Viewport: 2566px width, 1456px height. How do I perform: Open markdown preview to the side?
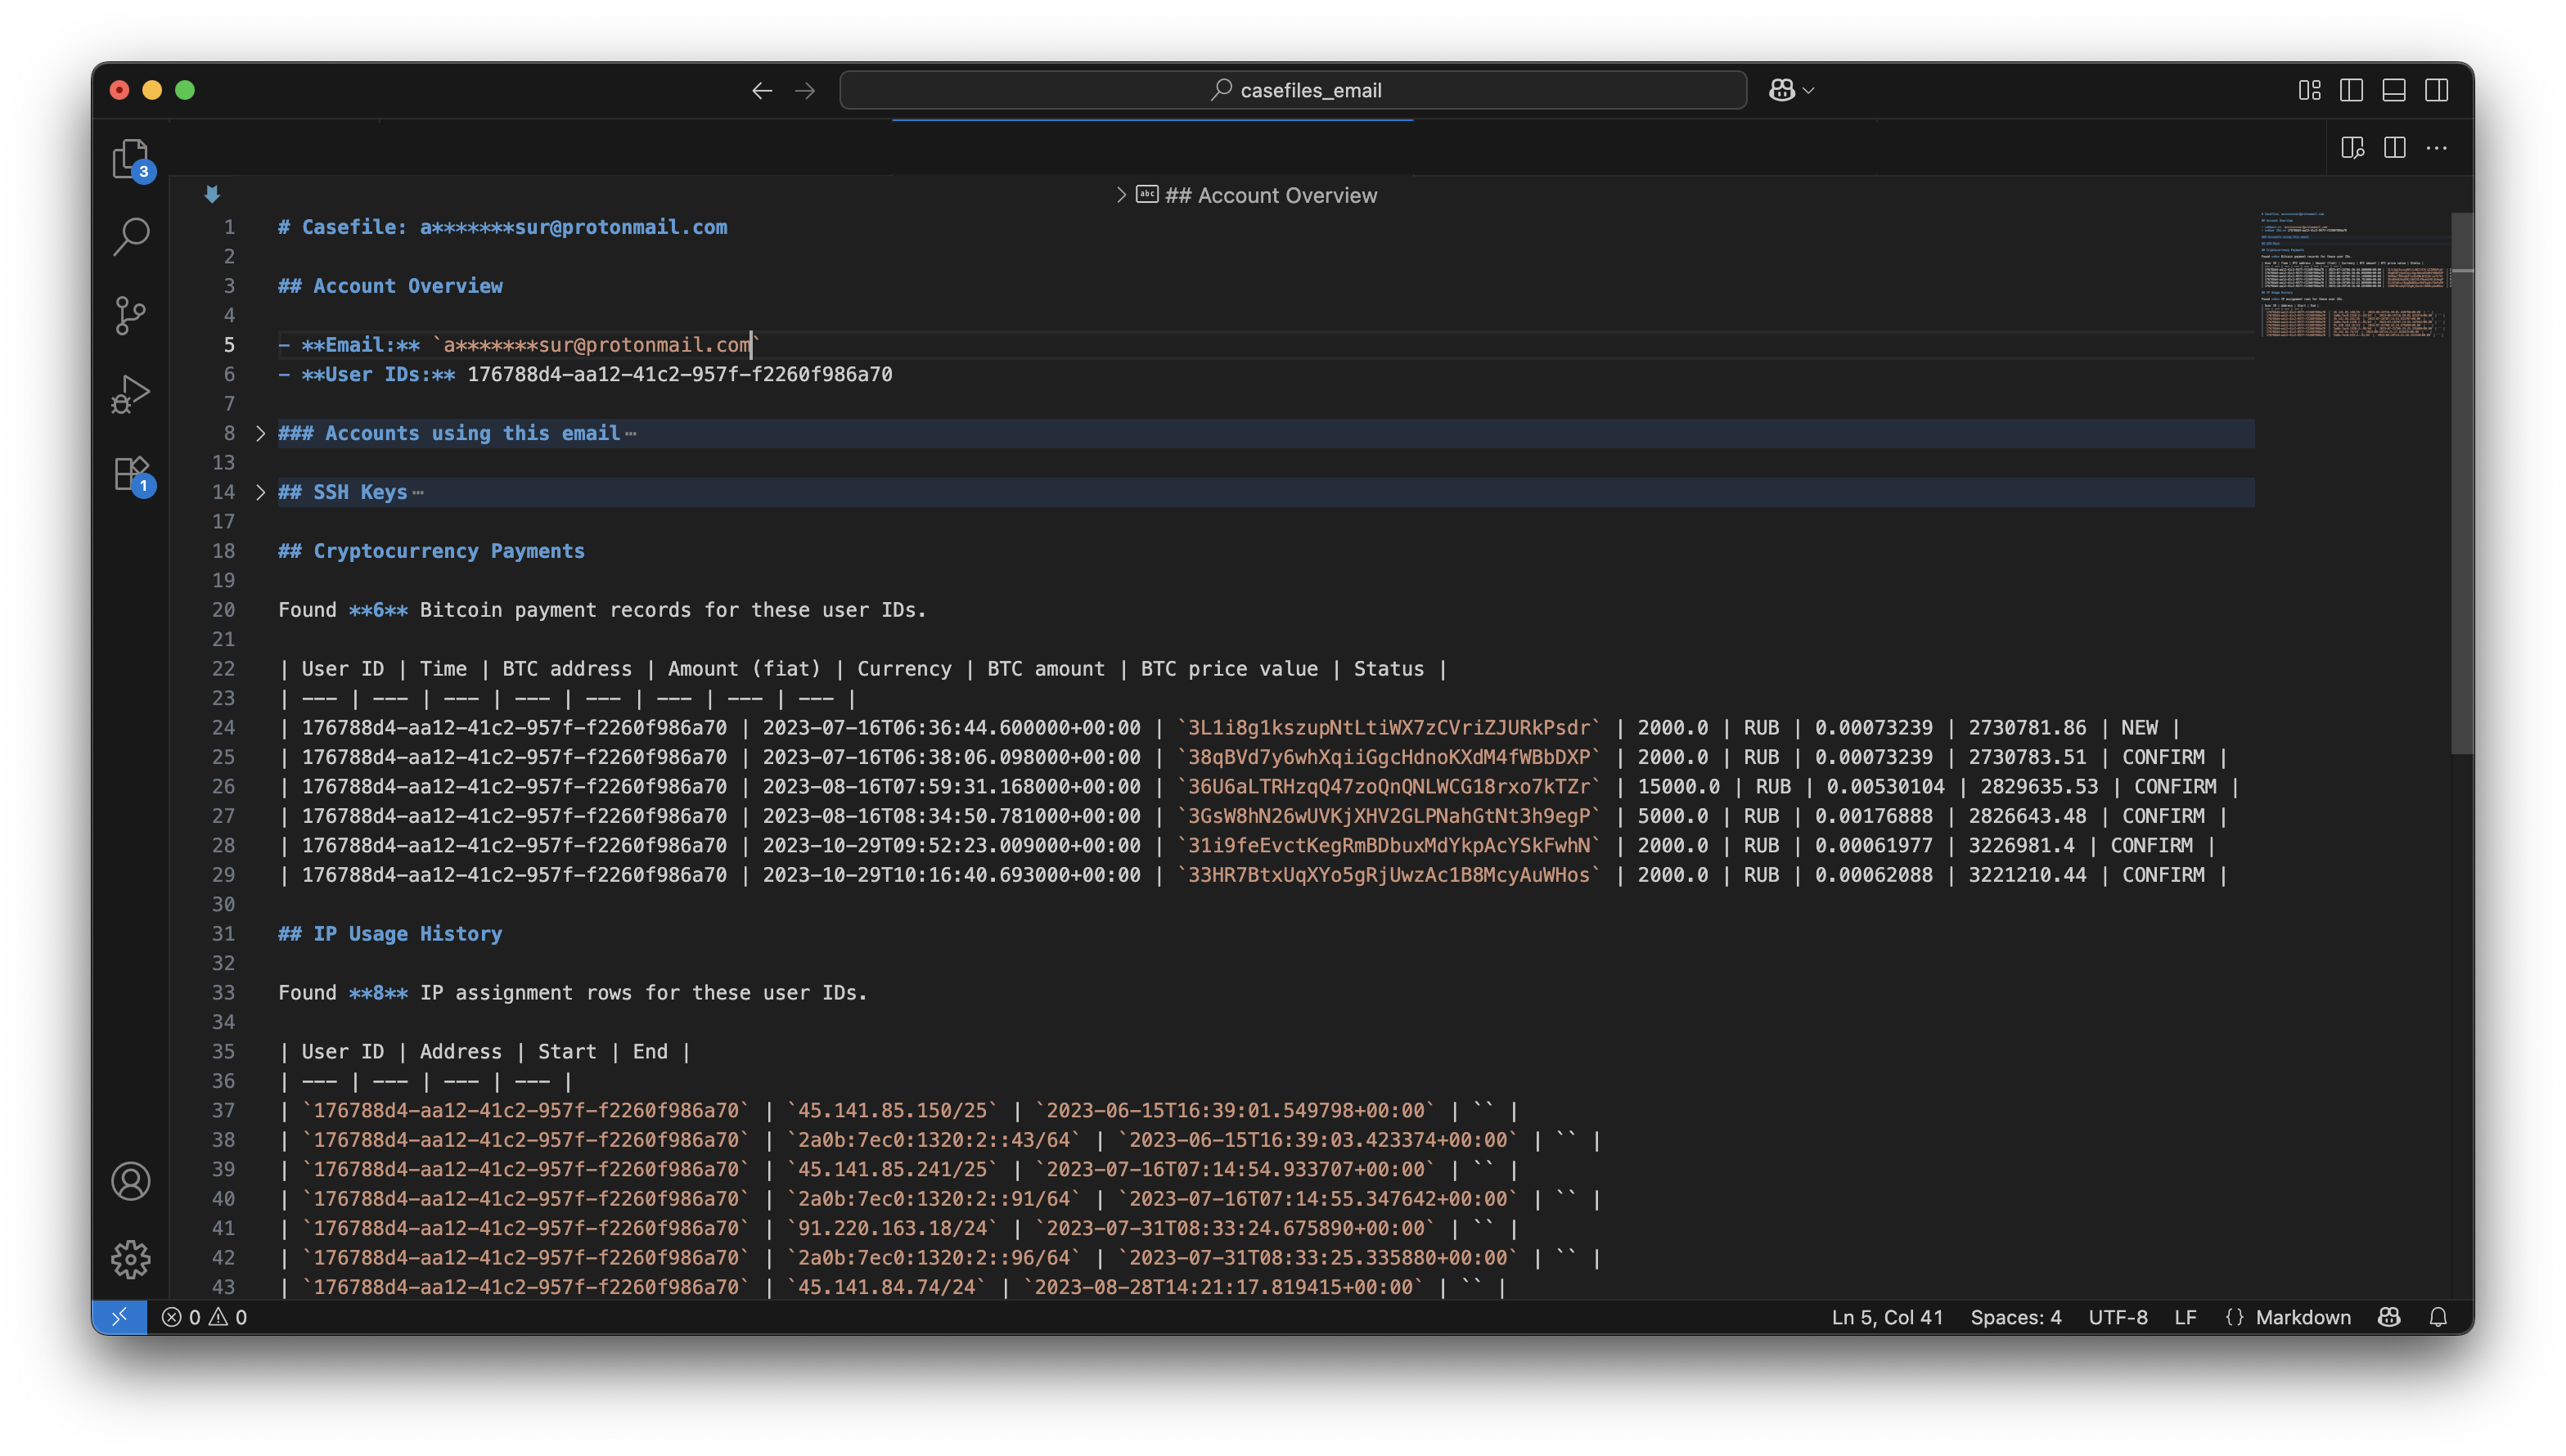[2352, 148]
